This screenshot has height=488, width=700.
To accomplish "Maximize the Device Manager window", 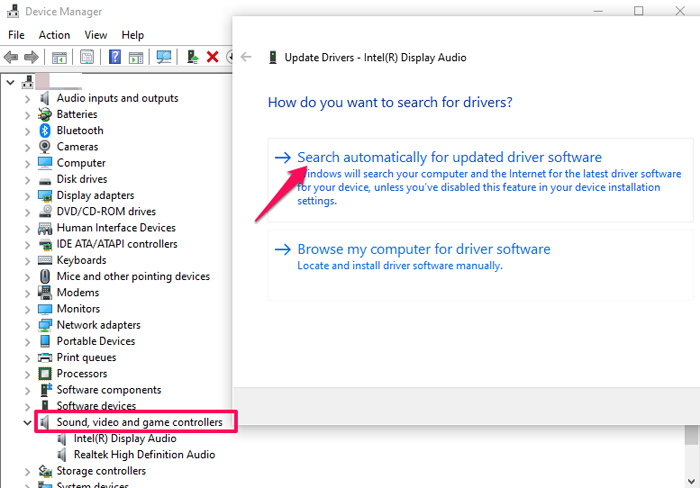I will click(639, 11).
